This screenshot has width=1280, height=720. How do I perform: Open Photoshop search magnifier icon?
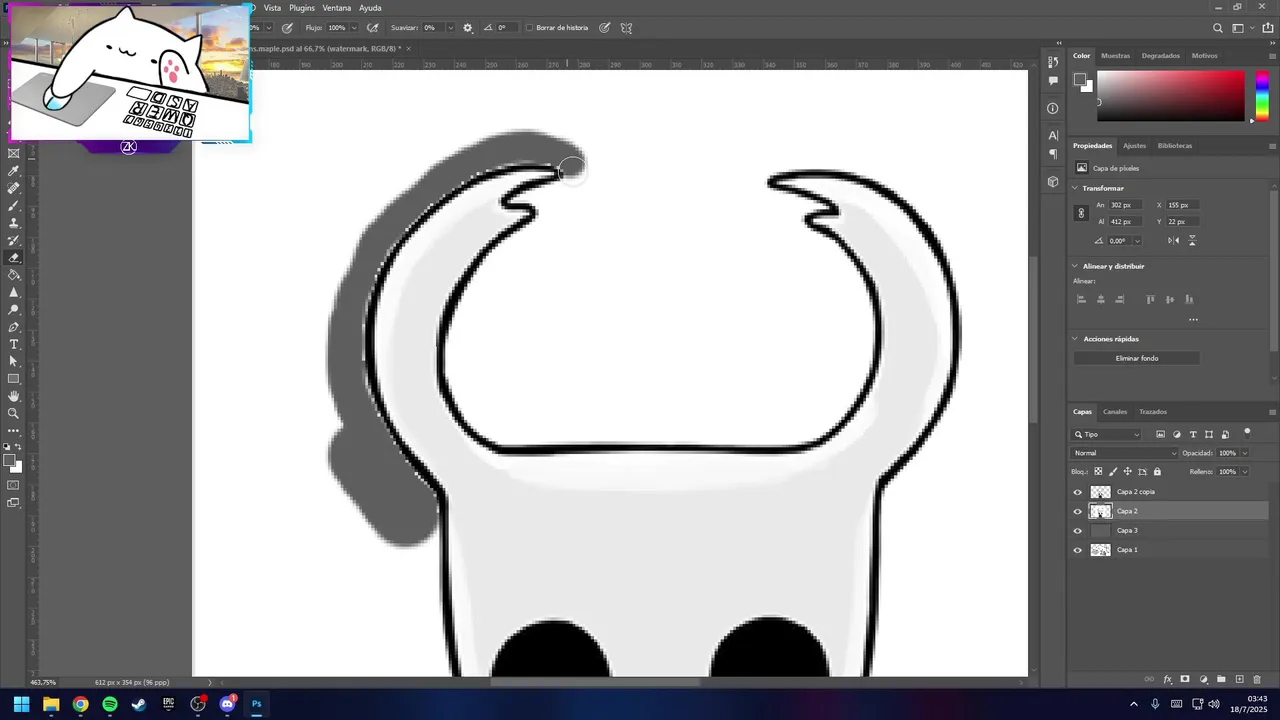[1217, 28]
